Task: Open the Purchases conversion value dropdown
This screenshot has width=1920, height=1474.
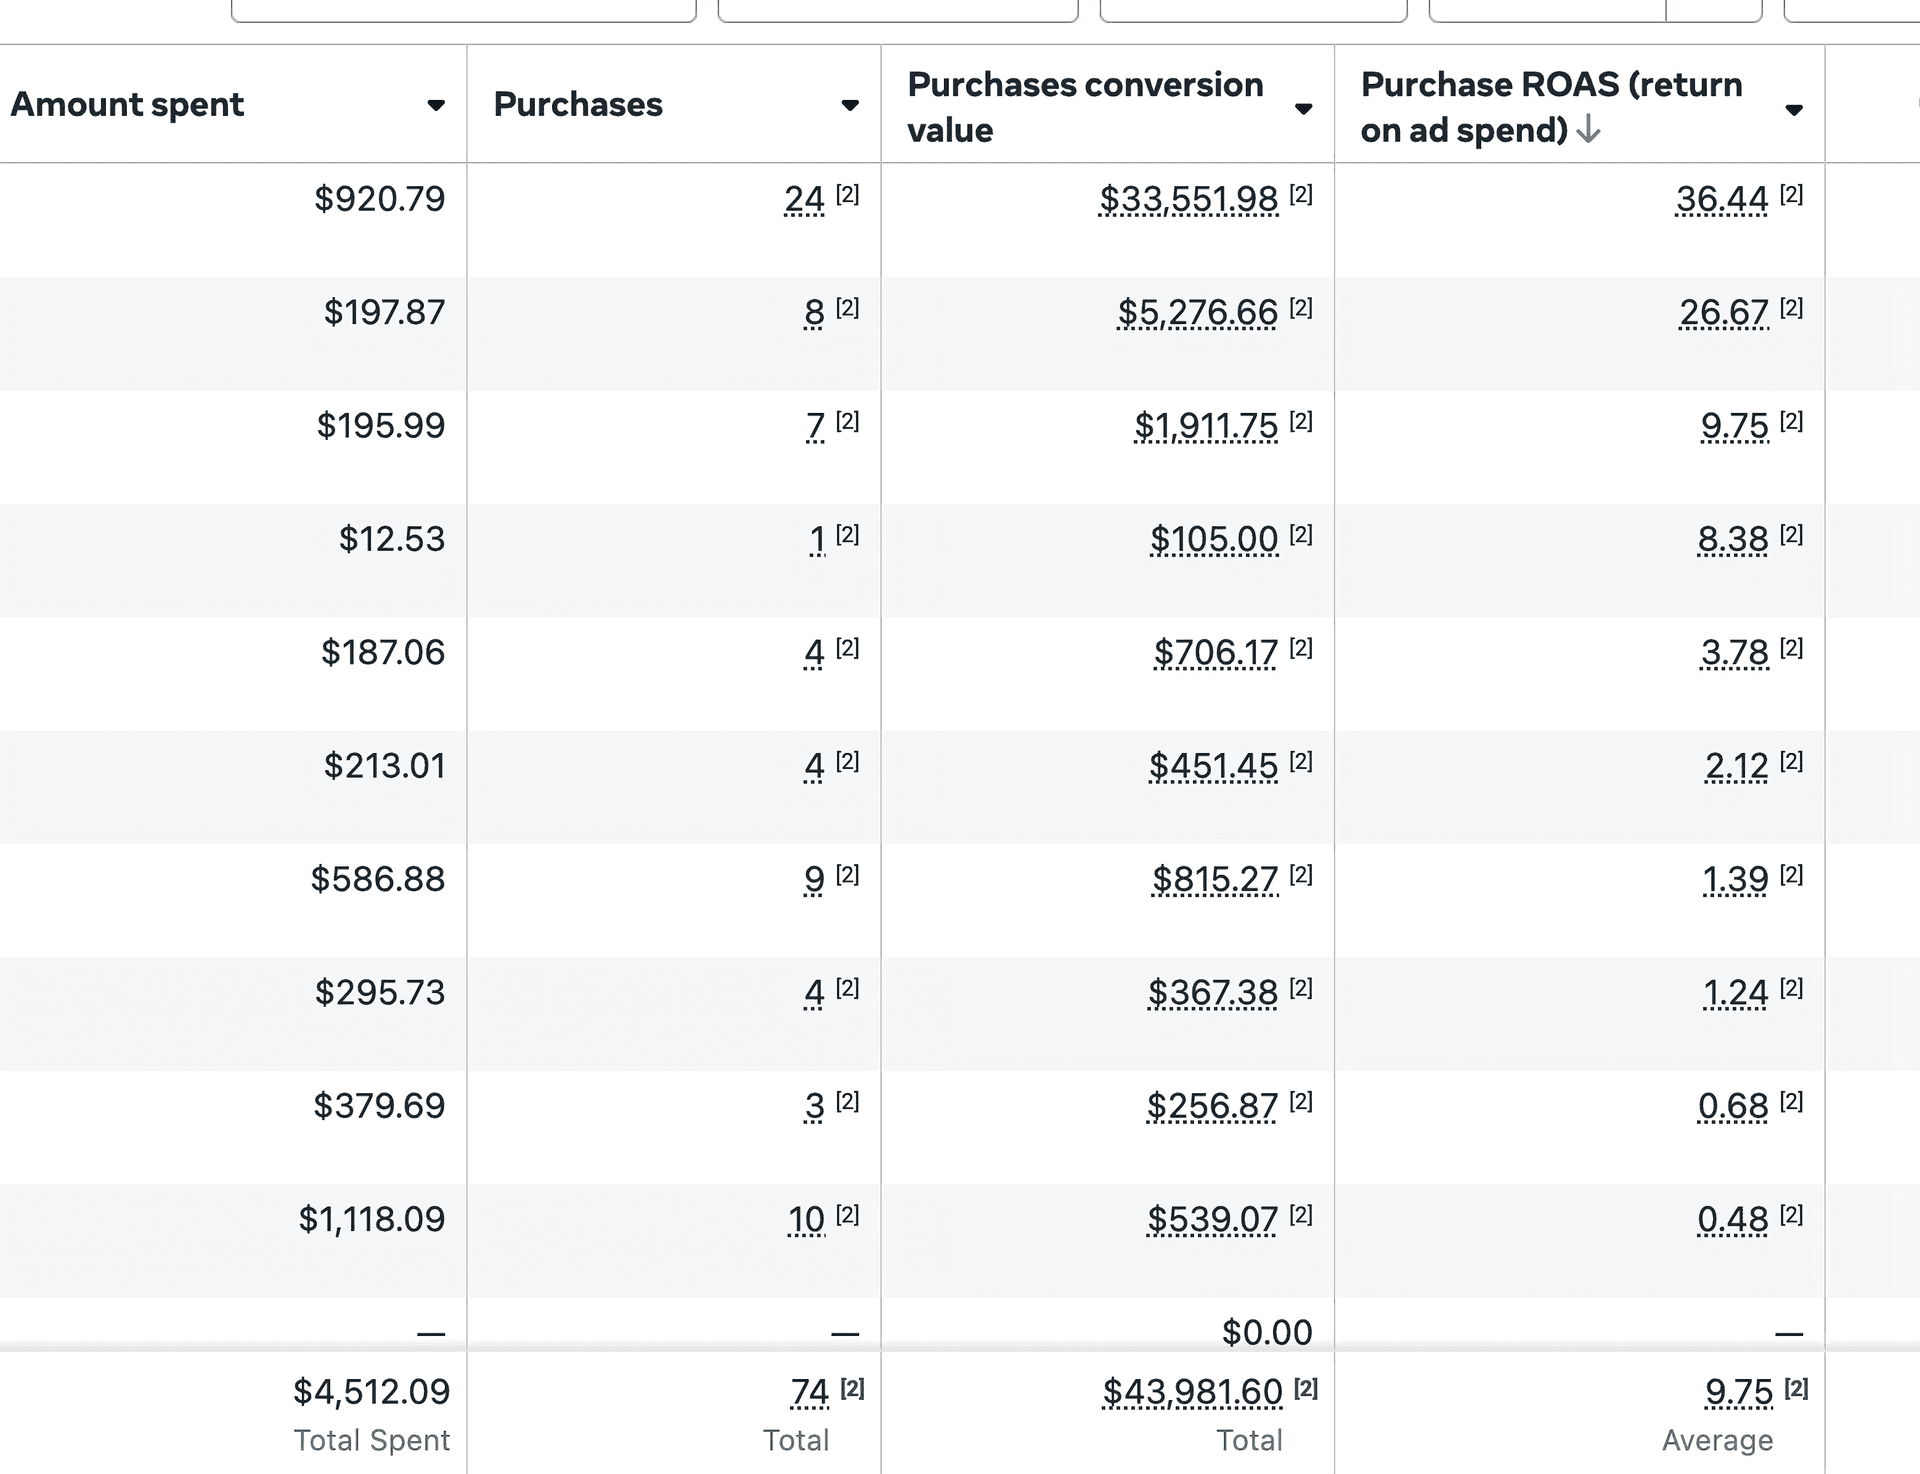Action: 1304,107
